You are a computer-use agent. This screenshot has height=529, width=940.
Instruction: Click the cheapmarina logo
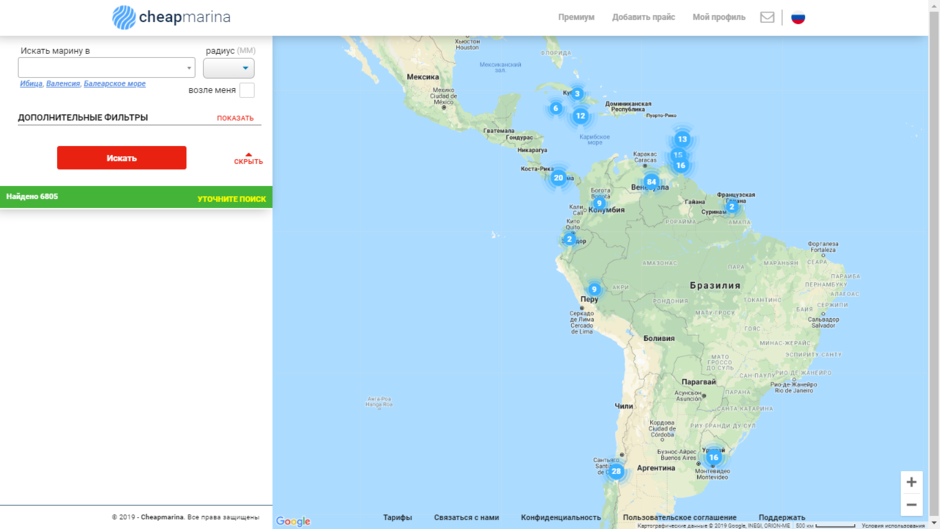171,17
